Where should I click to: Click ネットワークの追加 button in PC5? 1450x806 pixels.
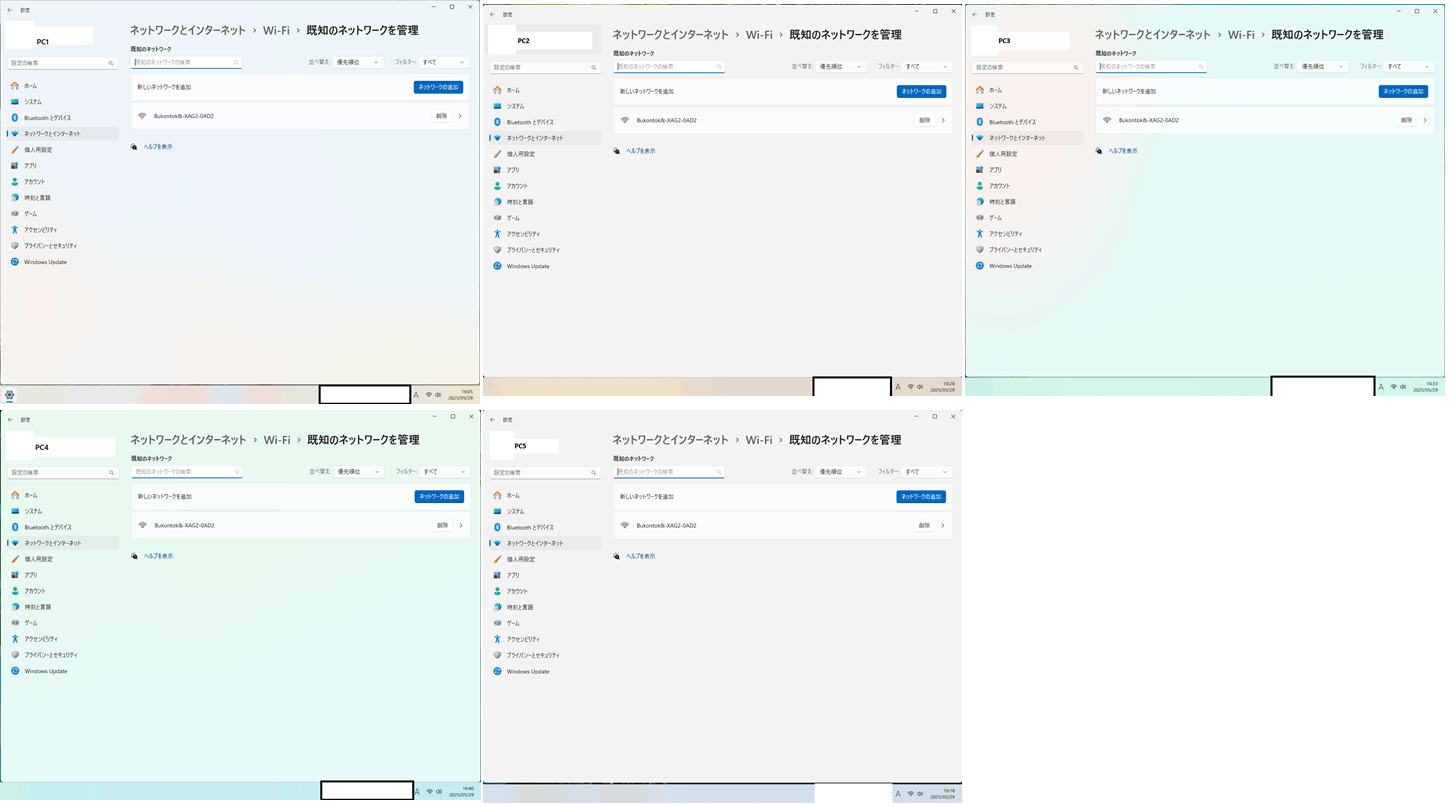(921, 496)
